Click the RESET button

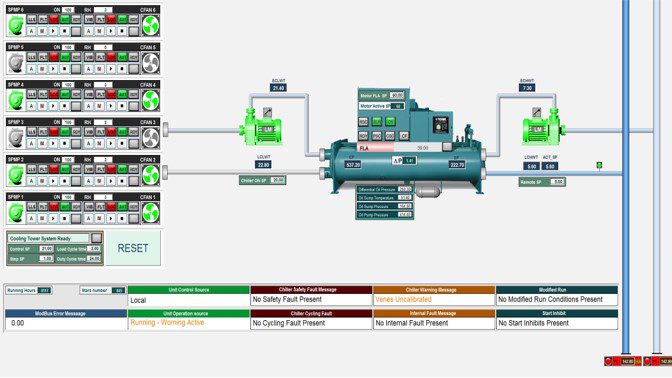(x=133, y=248)
